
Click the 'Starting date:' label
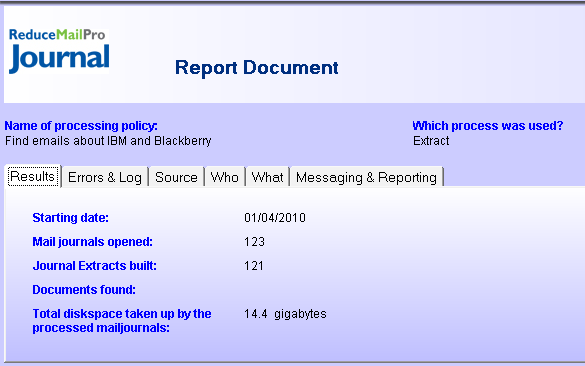(x=71, y=218)
